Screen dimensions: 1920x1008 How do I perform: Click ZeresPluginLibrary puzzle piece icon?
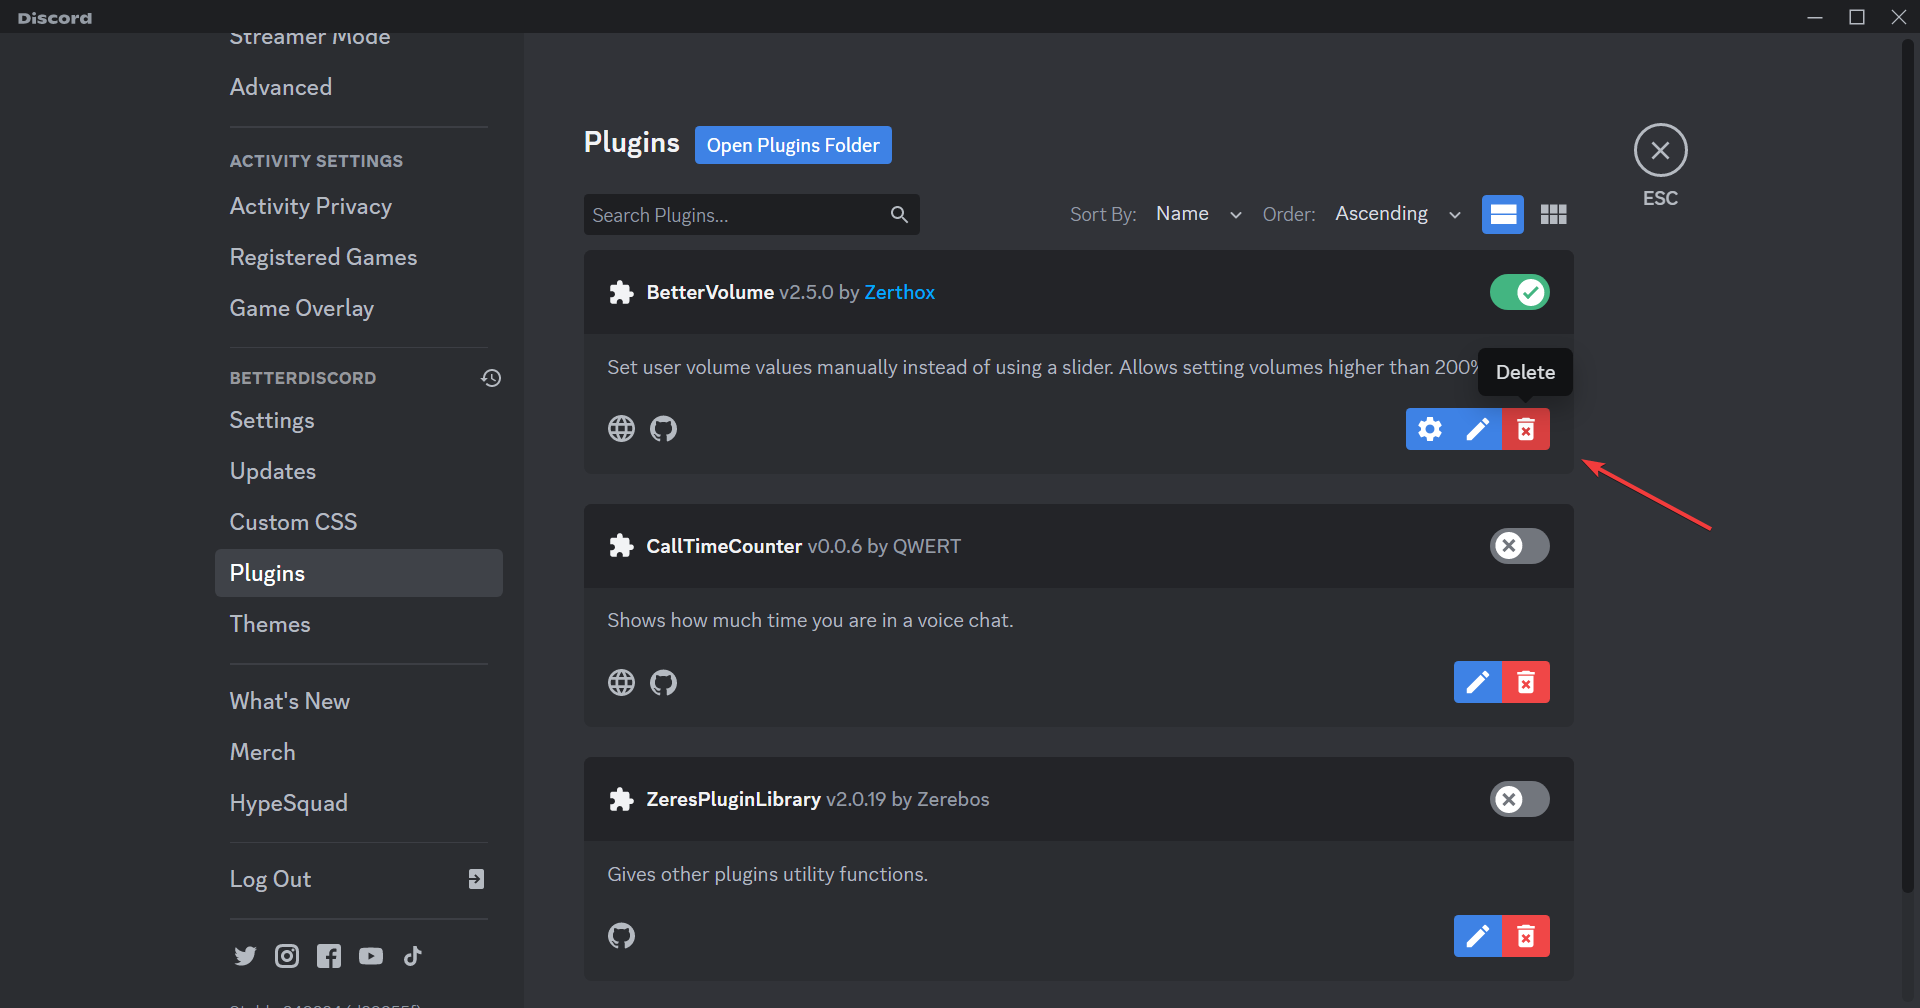[621, 799]
